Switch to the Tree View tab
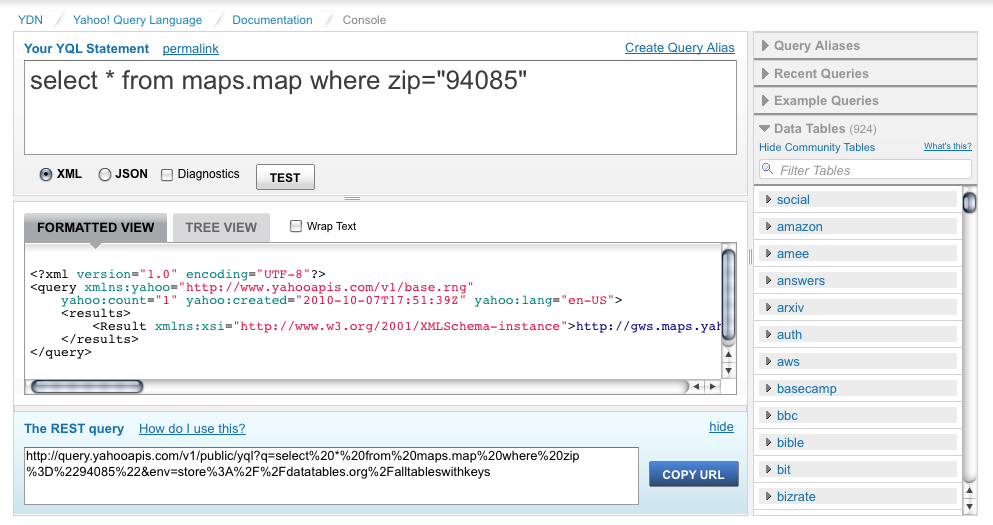 click(221, 227)
